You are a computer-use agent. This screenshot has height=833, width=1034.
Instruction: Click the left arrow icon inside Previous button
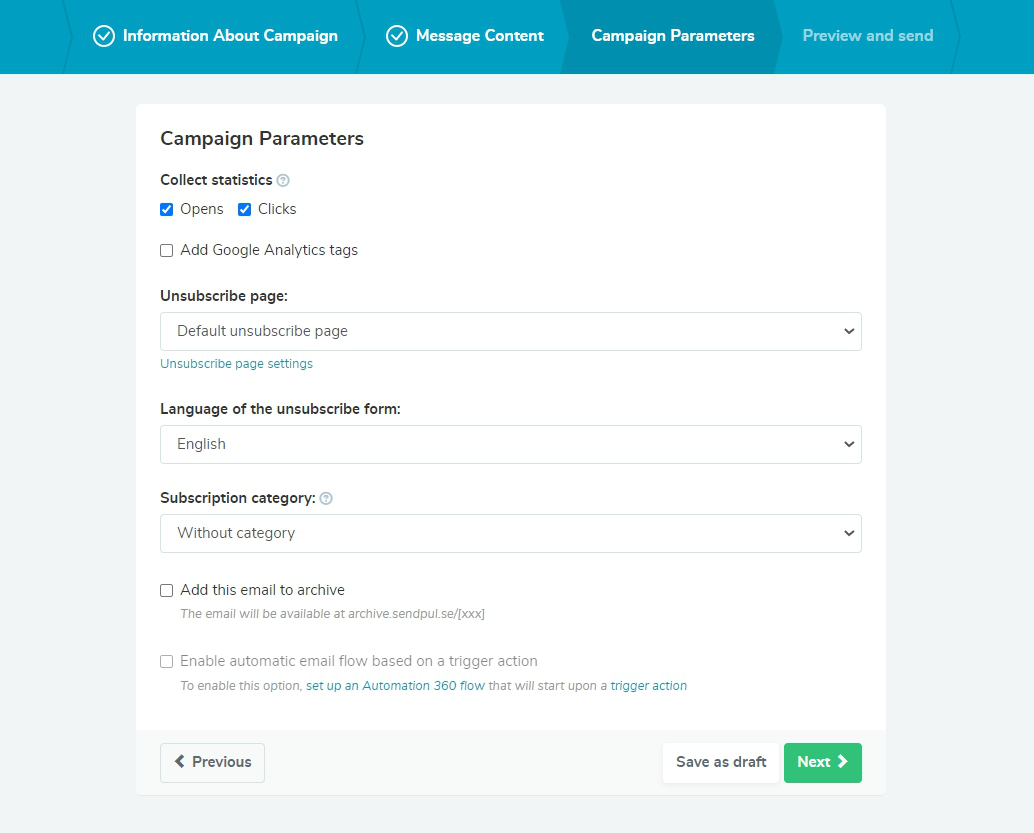point(180,762)
